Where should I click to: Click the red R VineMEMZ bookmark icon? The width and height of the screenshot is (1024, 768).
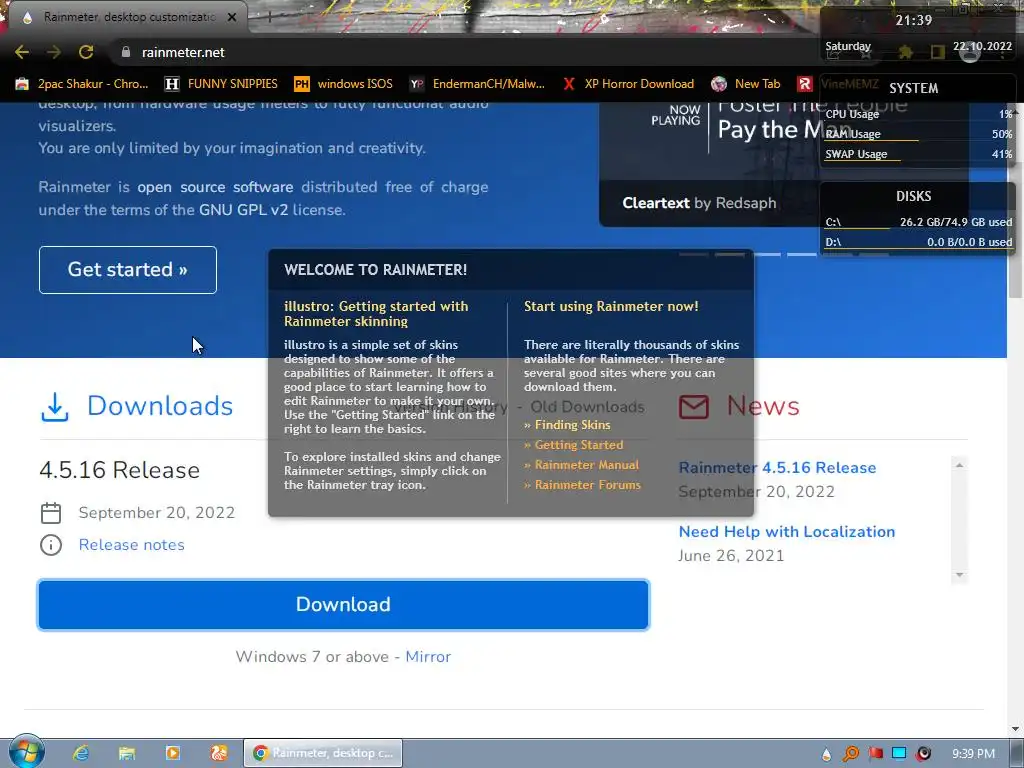(805, 84)
